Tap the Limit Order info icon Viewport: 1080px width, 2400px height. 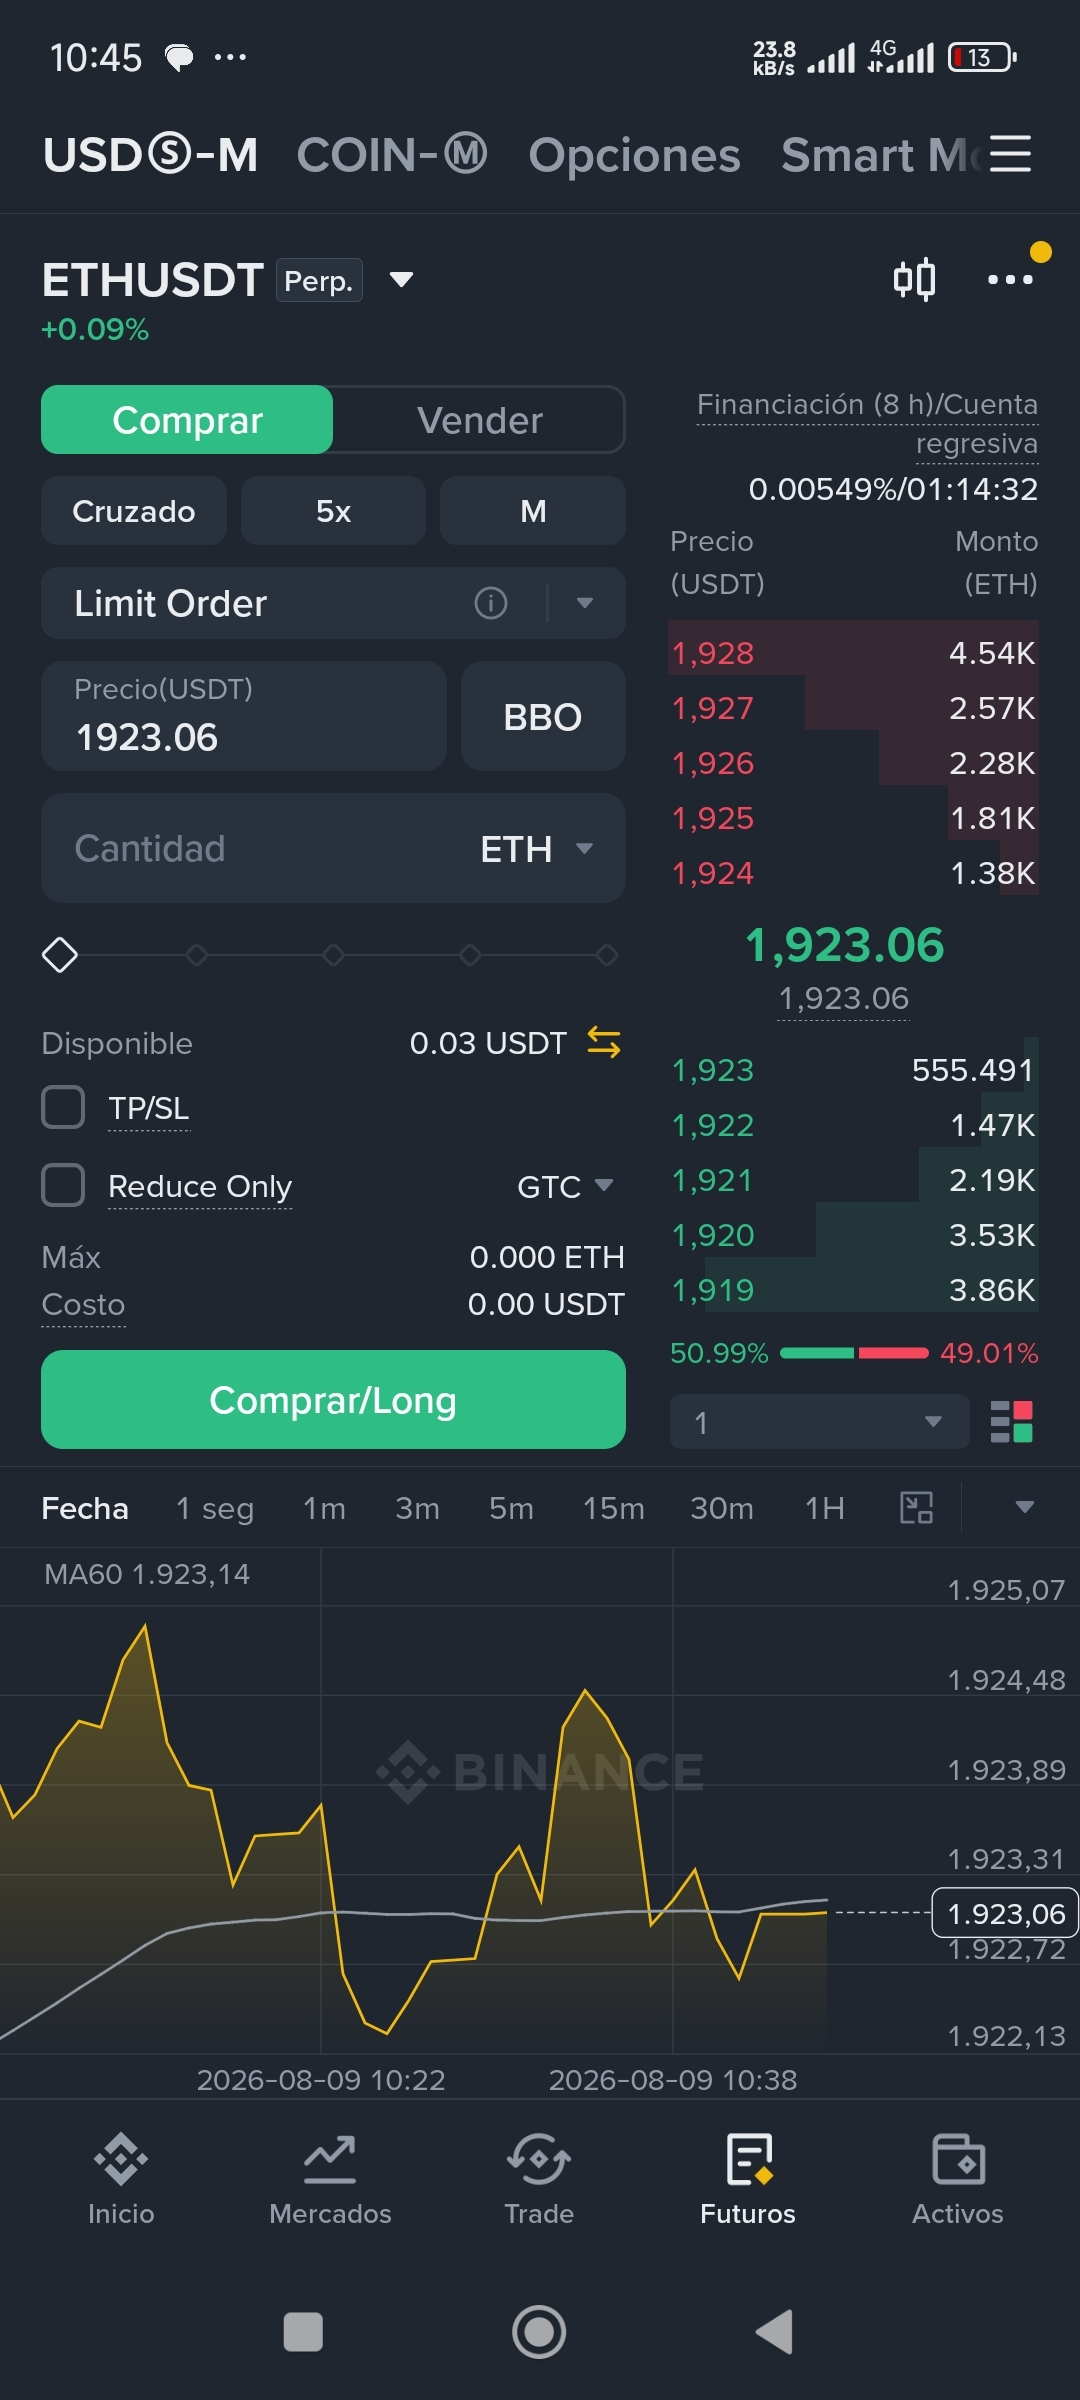(x=491, y=603)
